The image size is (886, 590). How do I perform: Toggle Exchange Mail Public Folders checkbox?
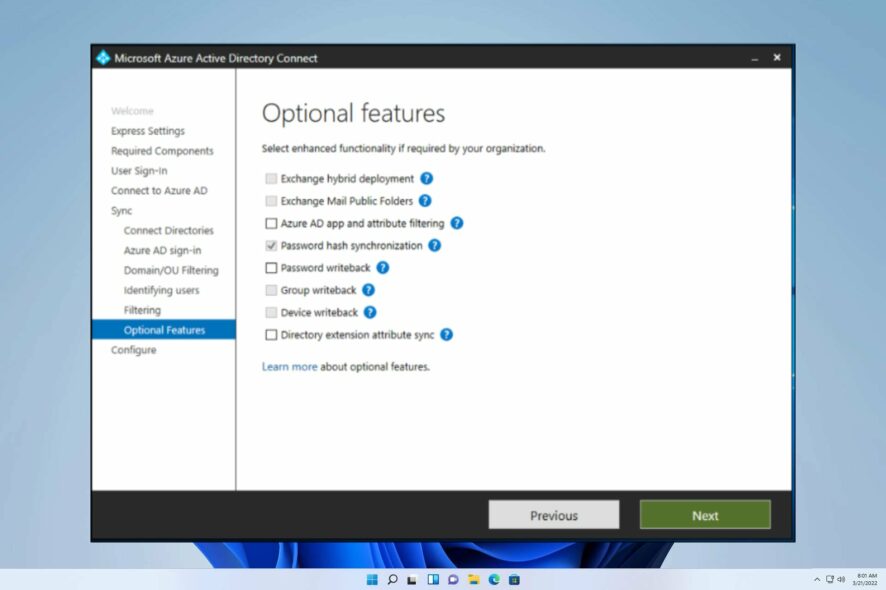[x=271, y=201]
